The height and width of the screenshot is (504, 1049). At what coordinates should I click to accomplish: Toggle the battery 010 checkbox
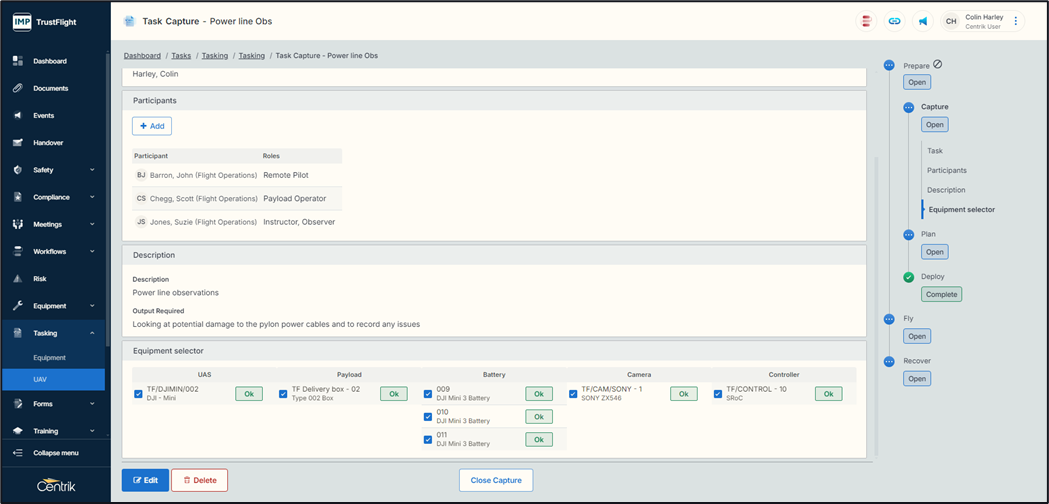(x=428, y=417)
